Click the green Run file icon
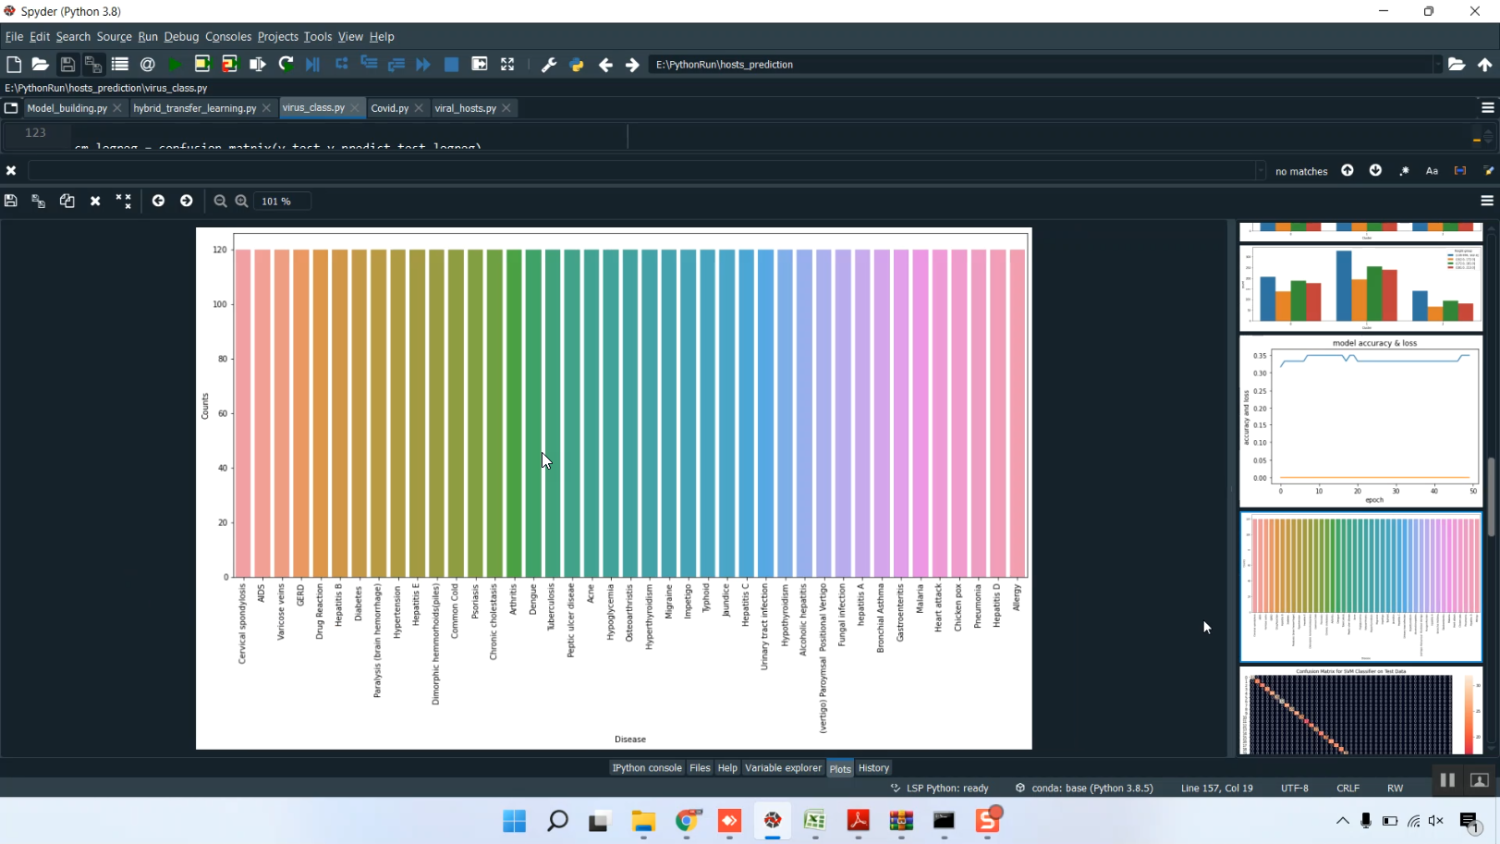 pyautogui.click(x=175, y=64)
